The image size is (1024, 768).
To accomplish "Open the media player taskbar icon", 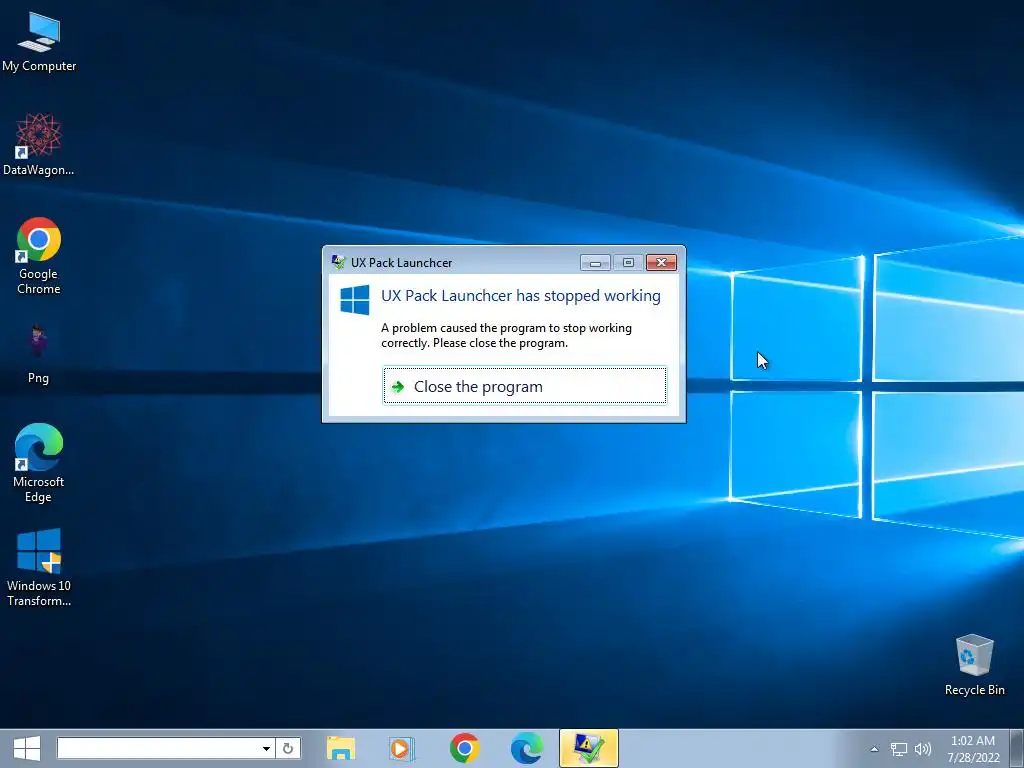I will tap(401, 748).
